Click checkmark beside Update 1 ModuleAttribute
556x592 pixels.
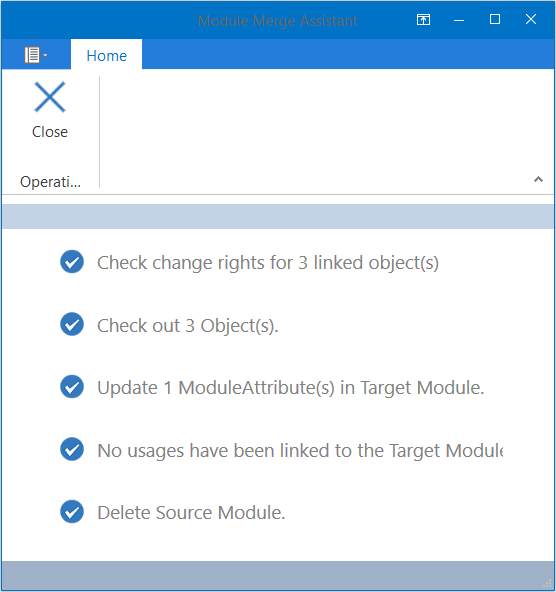pyautogui.click(x=72, y=387)
